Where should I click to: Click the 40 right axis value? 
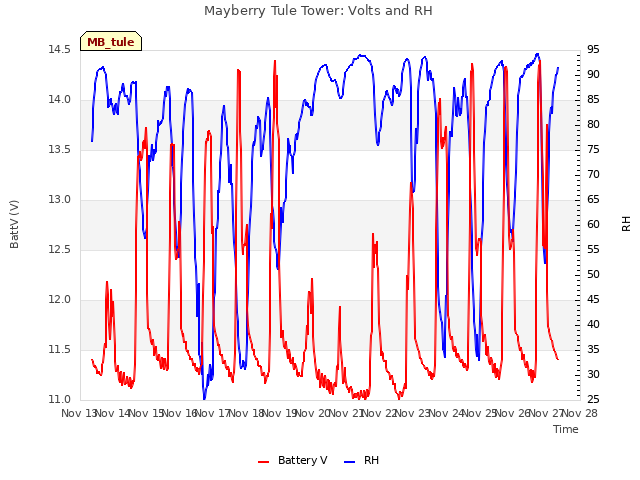pyautogui.click(x=593, y=324)
